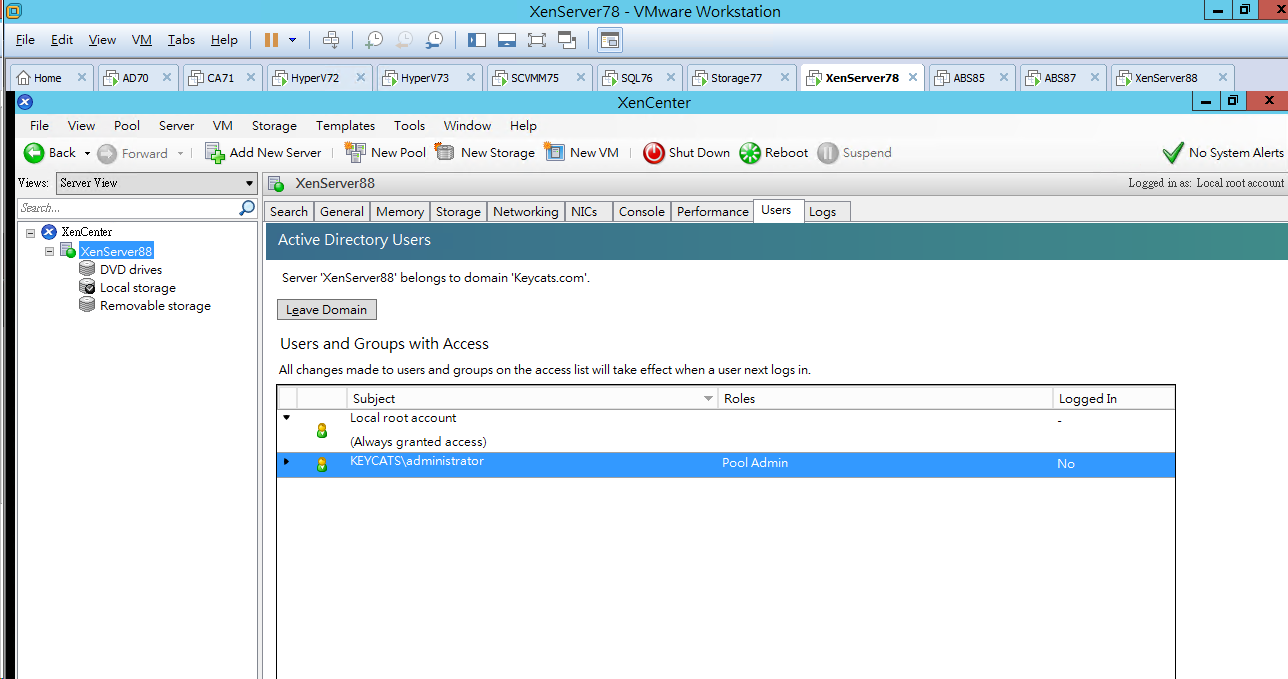Open the XenCenter Tools menu
The height and width of the screenshot is (679, 1288).
pyautogui.click(x=409, y=126)
